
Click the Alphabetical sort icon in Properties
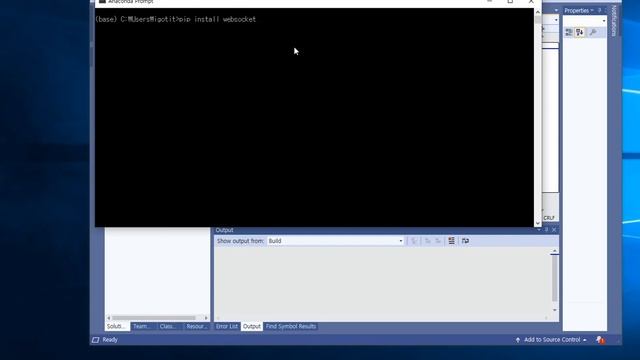(580, 32)
